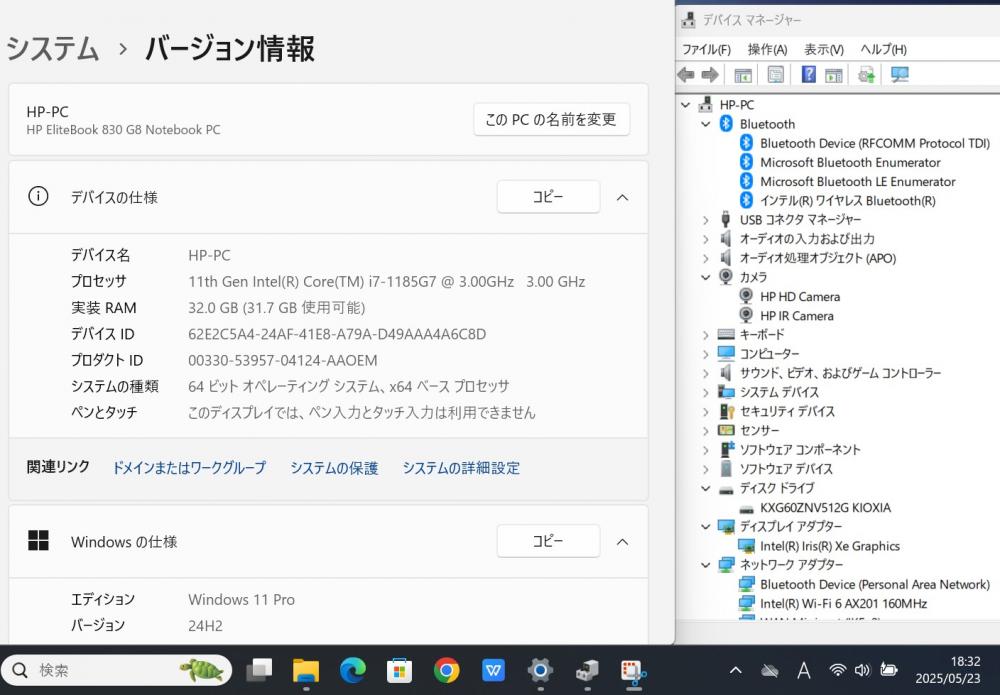1000x695 pixels.
Task: Click the Update driver toolbar icon
Action: (x=866, y=75)
